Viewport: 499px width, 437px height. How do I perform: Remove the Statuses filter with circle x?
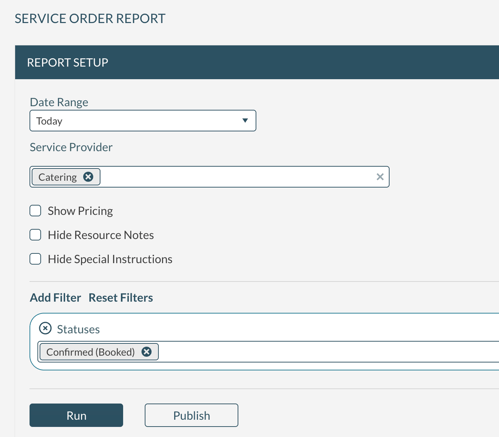[45, 328]
